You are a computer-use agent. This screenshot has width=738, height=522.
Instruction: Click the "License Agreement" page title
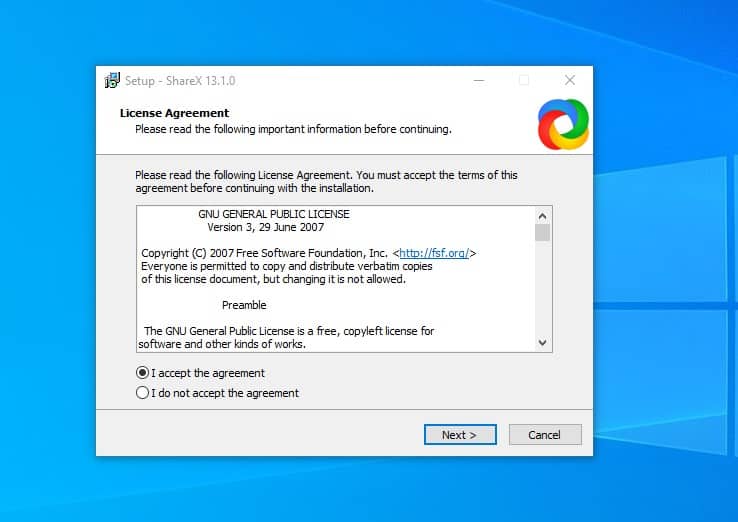pyautogui.click(x=174, y=113)
